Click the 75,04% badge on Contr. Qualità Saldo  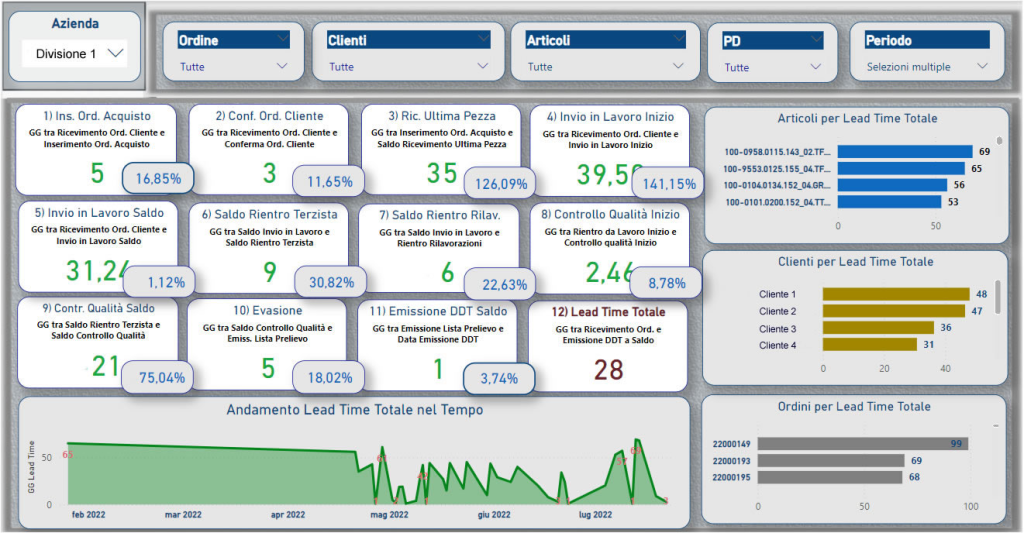pos(158,378)
